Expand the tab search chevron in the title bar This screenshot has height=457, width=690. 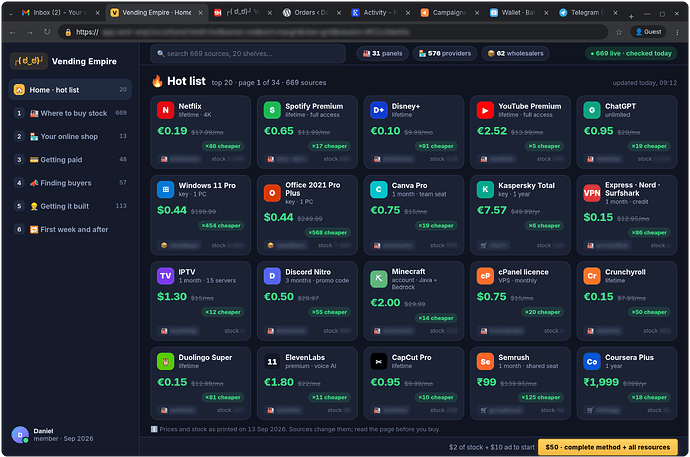coord(11,14)
